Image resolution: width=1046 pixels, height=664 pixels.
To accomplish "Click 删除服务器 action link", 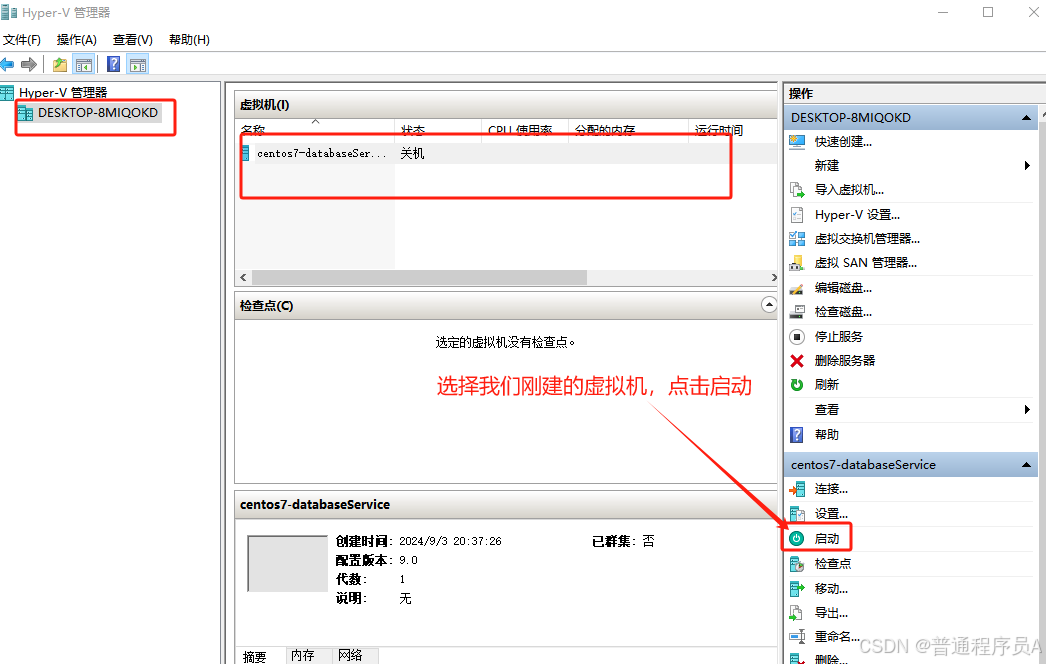I will [845, 361].
